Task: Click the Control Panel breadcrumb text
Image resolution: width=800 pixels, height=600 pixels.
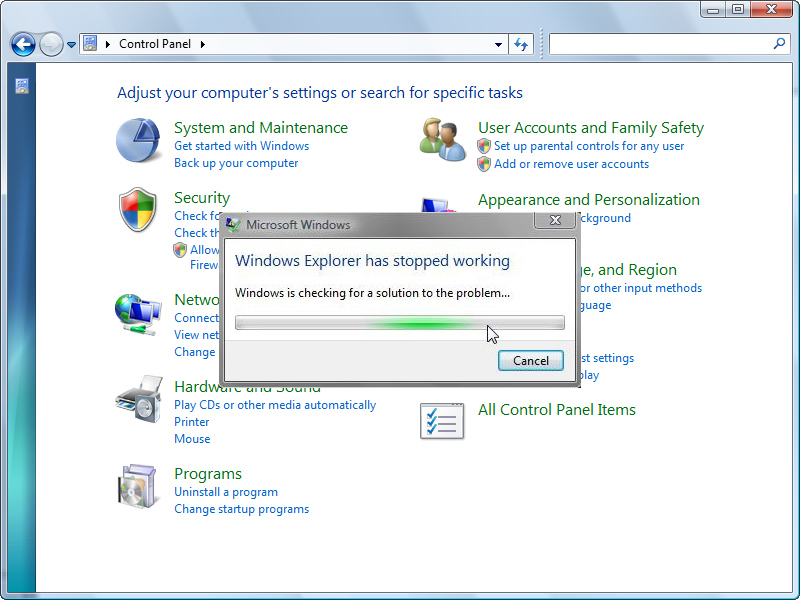Action: click(155, 44)
